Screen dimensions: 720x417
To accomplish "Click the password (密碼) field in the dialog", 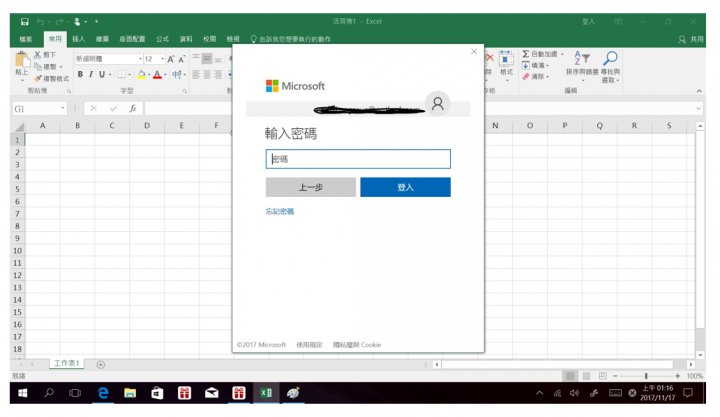I will click(x=358, y=159).
